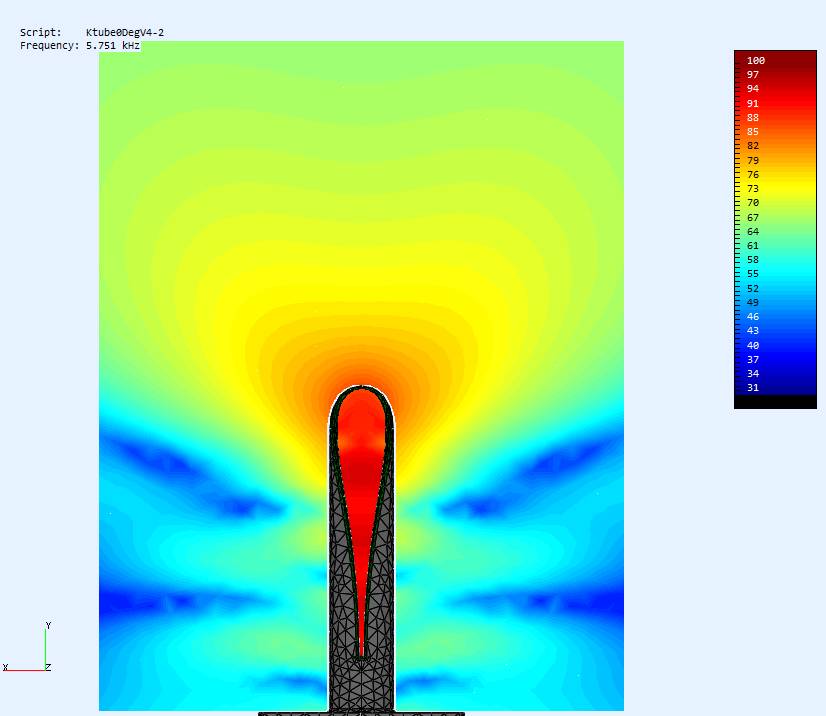Image resolution: width=826 pixels, height=716 pixels.
Task: Click the green Y axis line
Action: [x=45, y=650]
